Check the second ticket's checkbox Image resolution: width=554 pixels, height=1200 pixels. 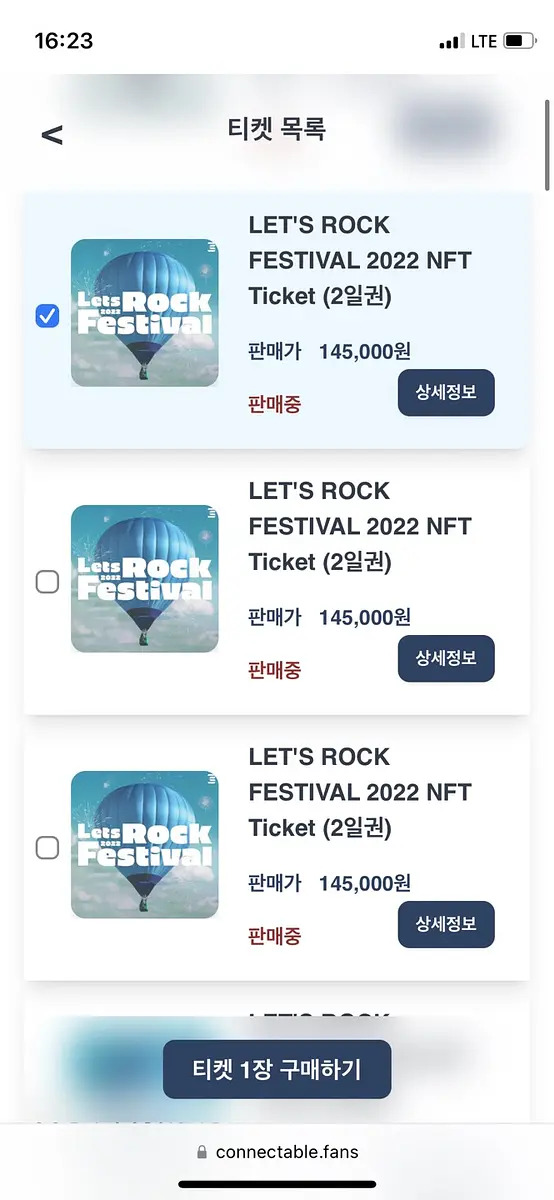coord(47,581)
